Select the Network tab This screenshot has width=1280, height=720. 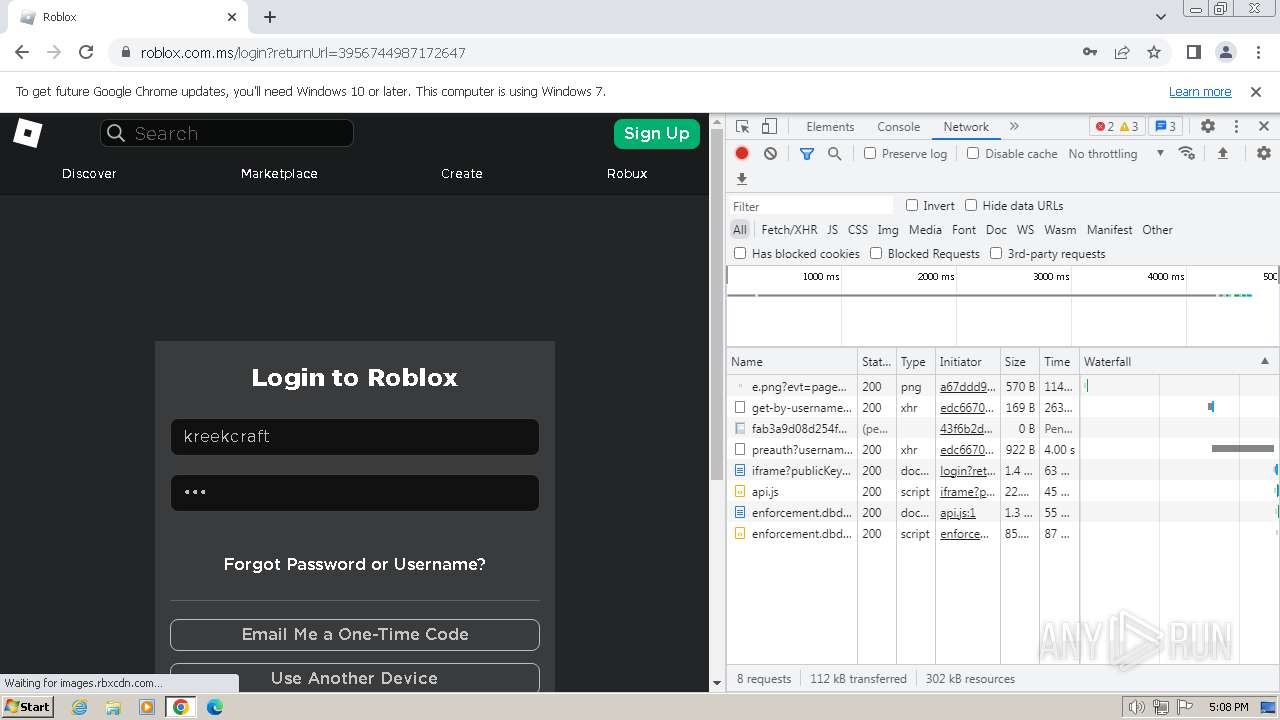[966, 127]
